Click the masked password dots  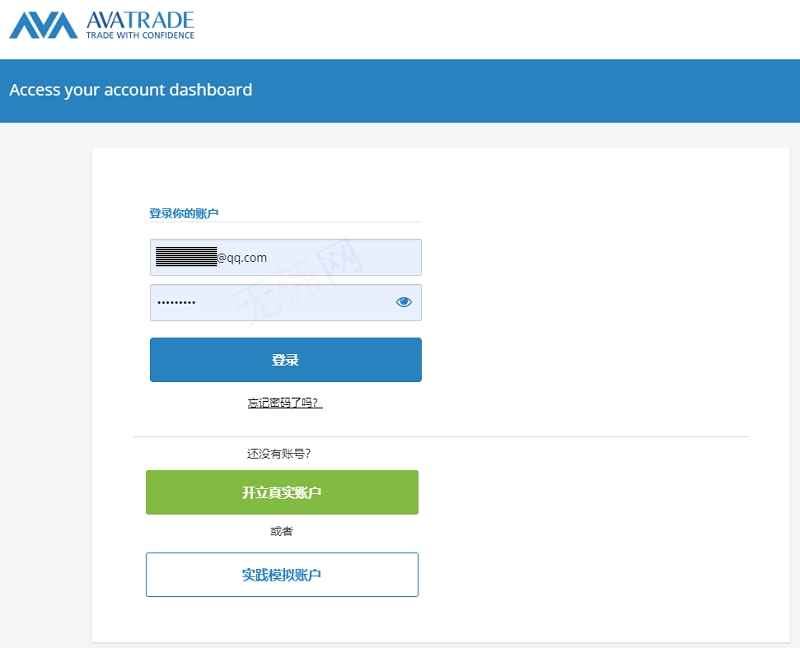pos(177,302)
